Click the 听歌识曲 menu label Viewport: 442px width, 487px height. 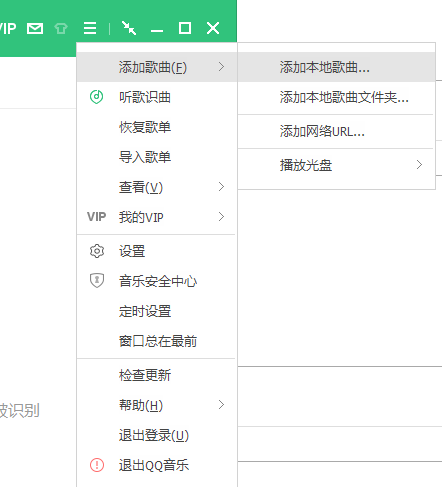145,97
